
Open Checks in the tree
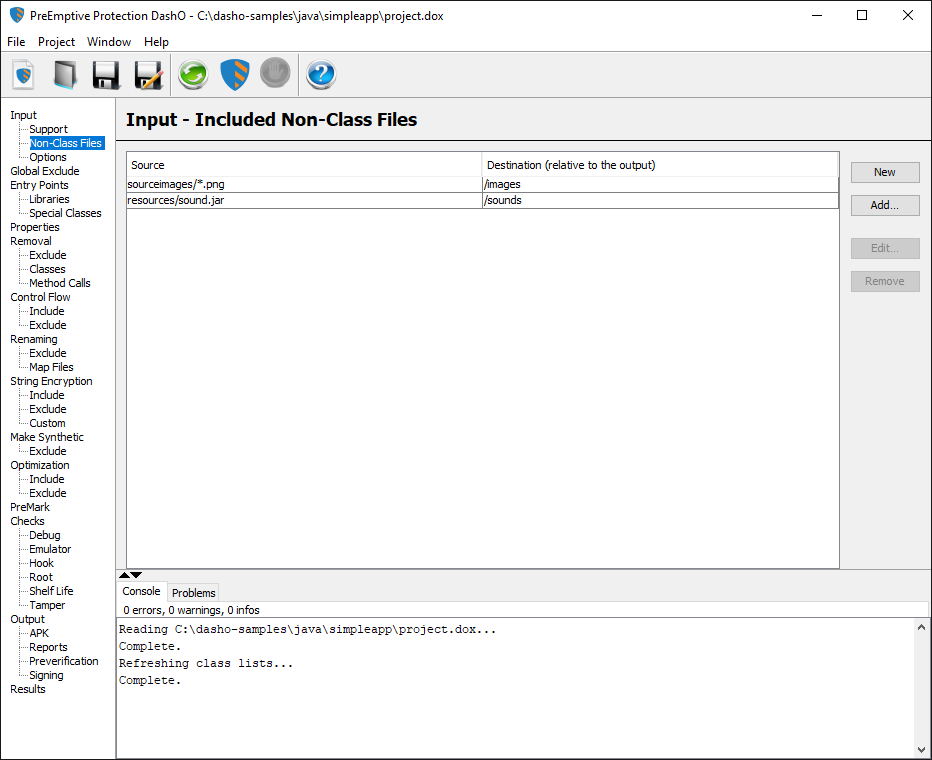pos(27,521)
